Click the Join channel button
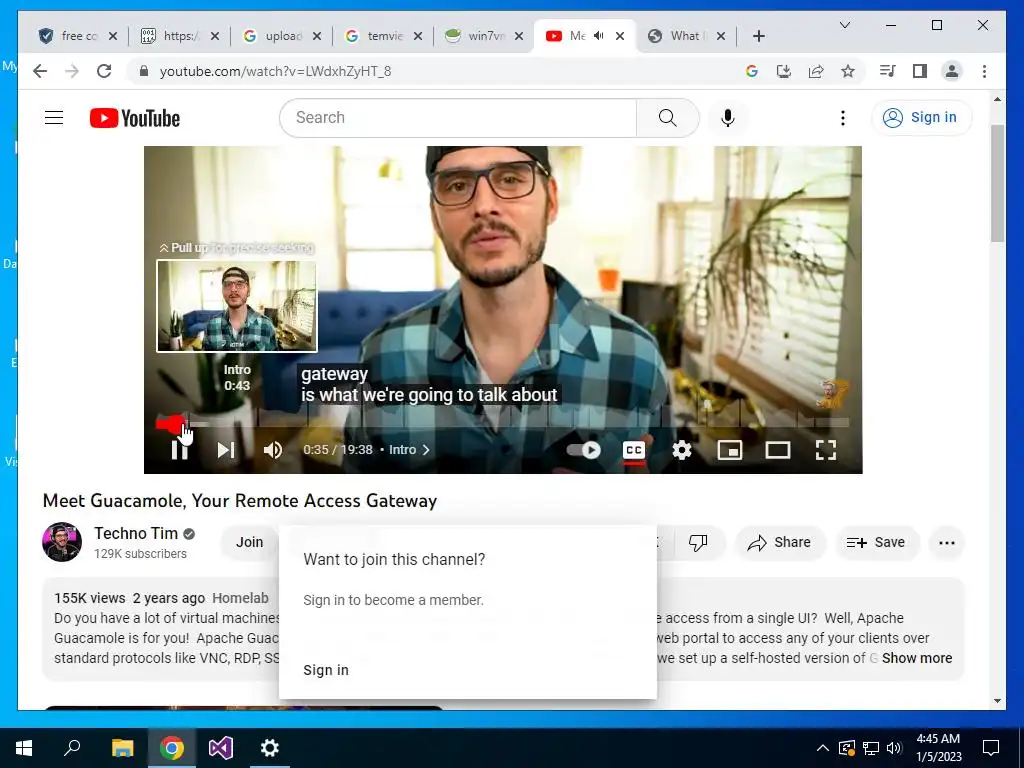The image size is (1024, 768). pyautogui.click(x=249, y=542)
